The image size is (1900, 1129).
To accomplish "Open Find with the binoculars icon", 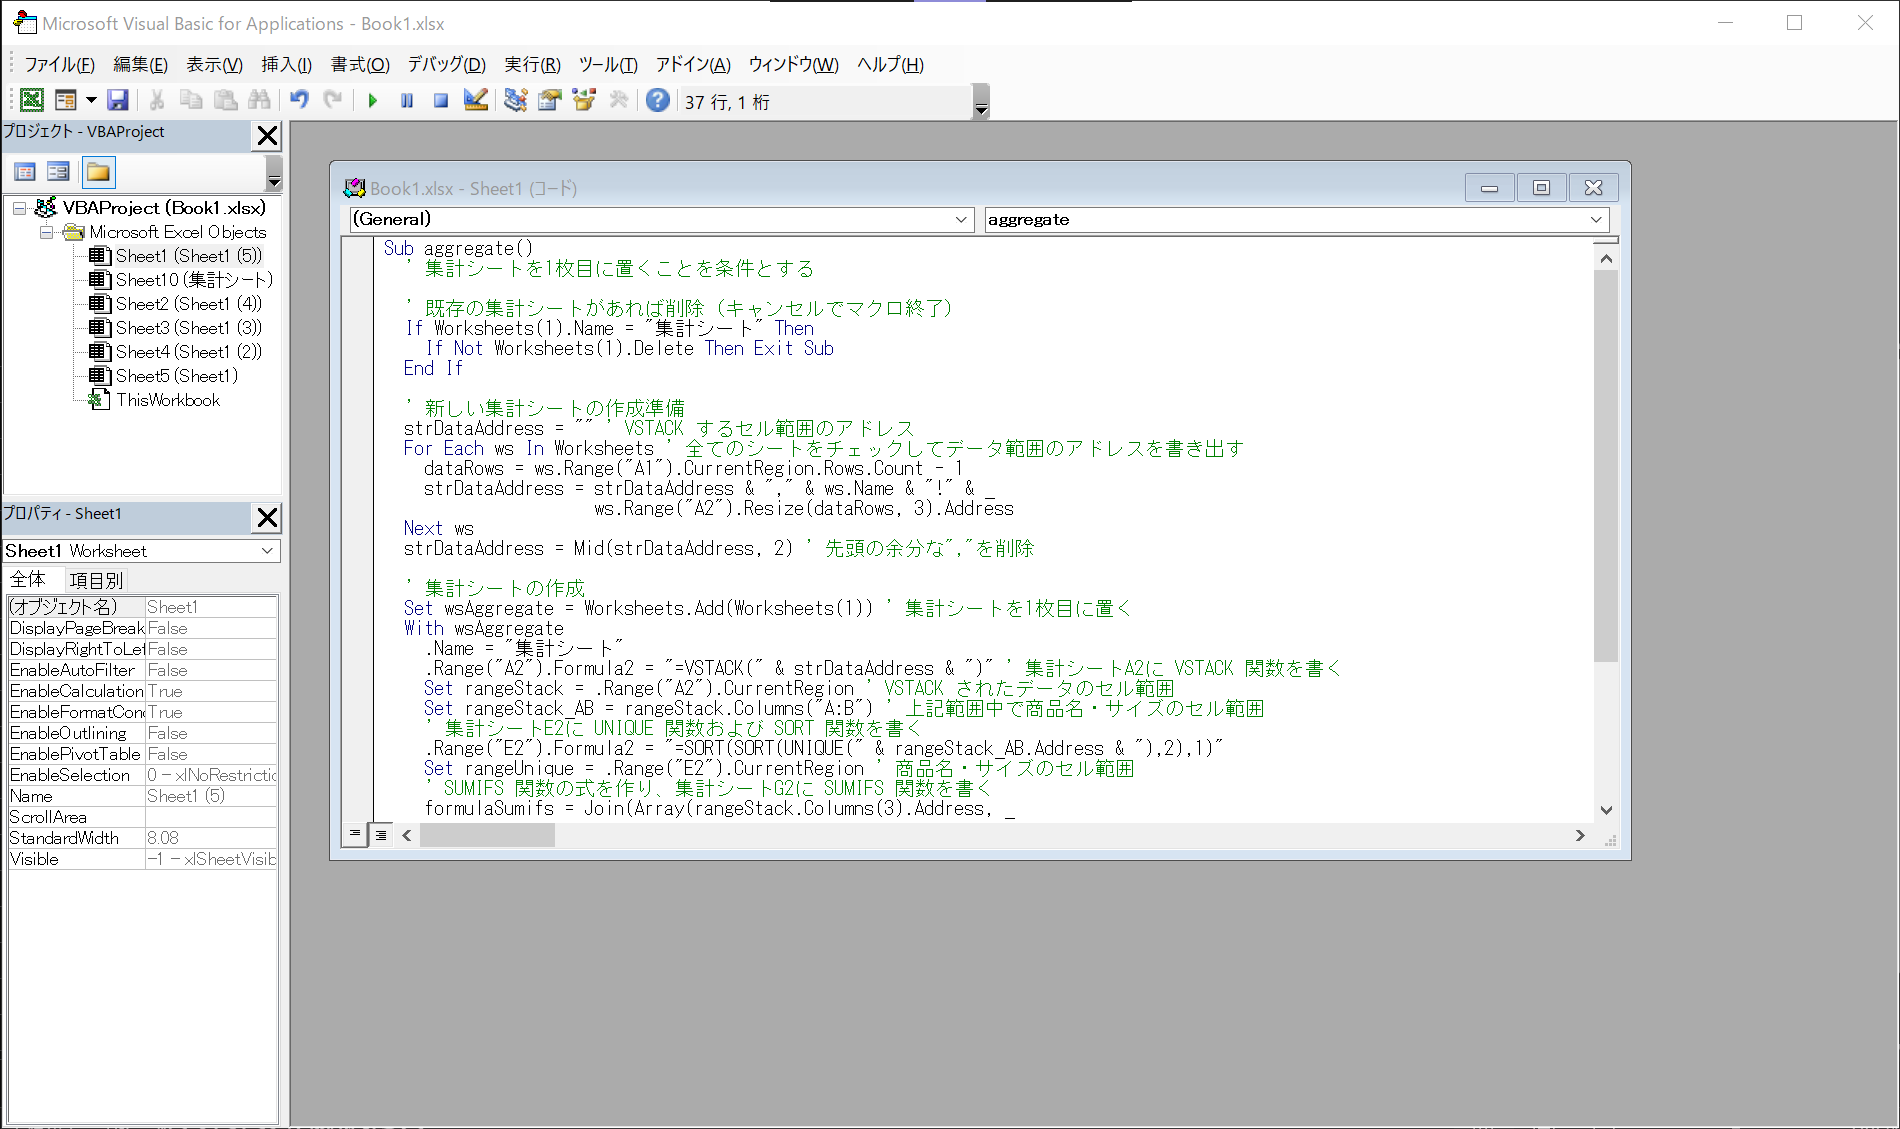I will click(259, 100).
